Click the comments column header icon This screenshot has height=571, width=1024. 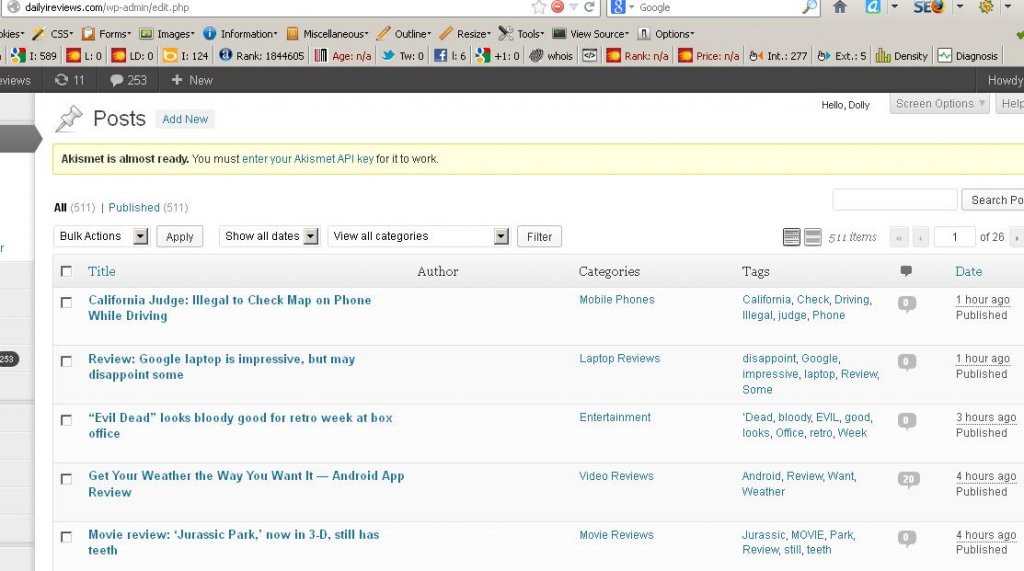[x=906, y=271]
